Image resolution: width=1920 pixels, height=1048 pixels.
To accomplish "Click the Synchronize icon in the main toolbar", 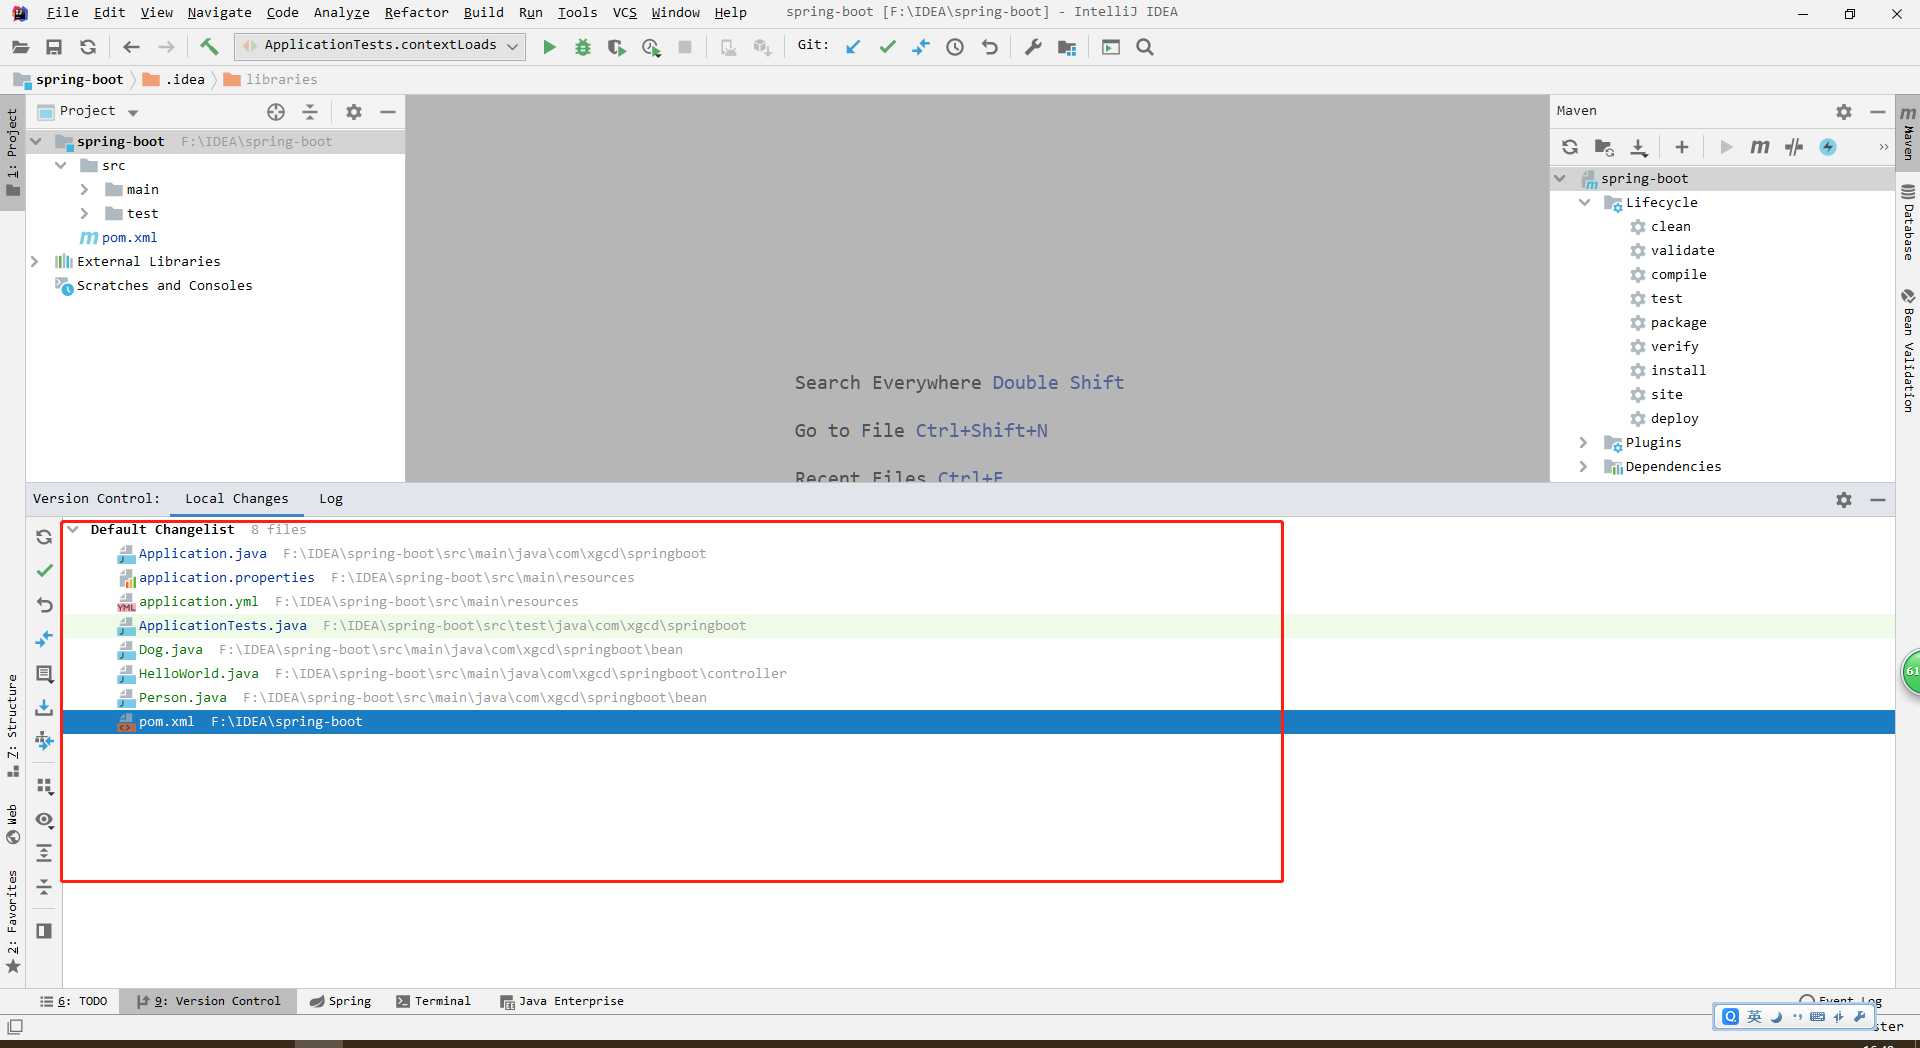I will click(x=88, y=47).
